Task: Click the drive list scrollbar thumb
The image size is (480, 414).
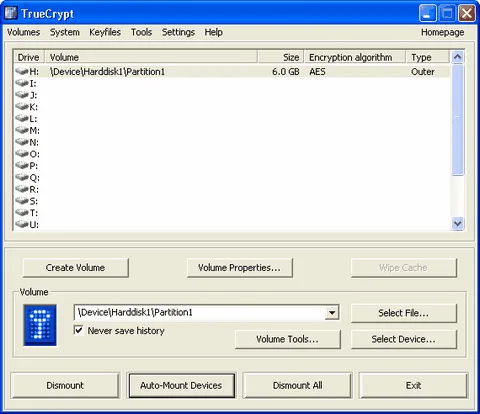Action: tap(458, 119)
